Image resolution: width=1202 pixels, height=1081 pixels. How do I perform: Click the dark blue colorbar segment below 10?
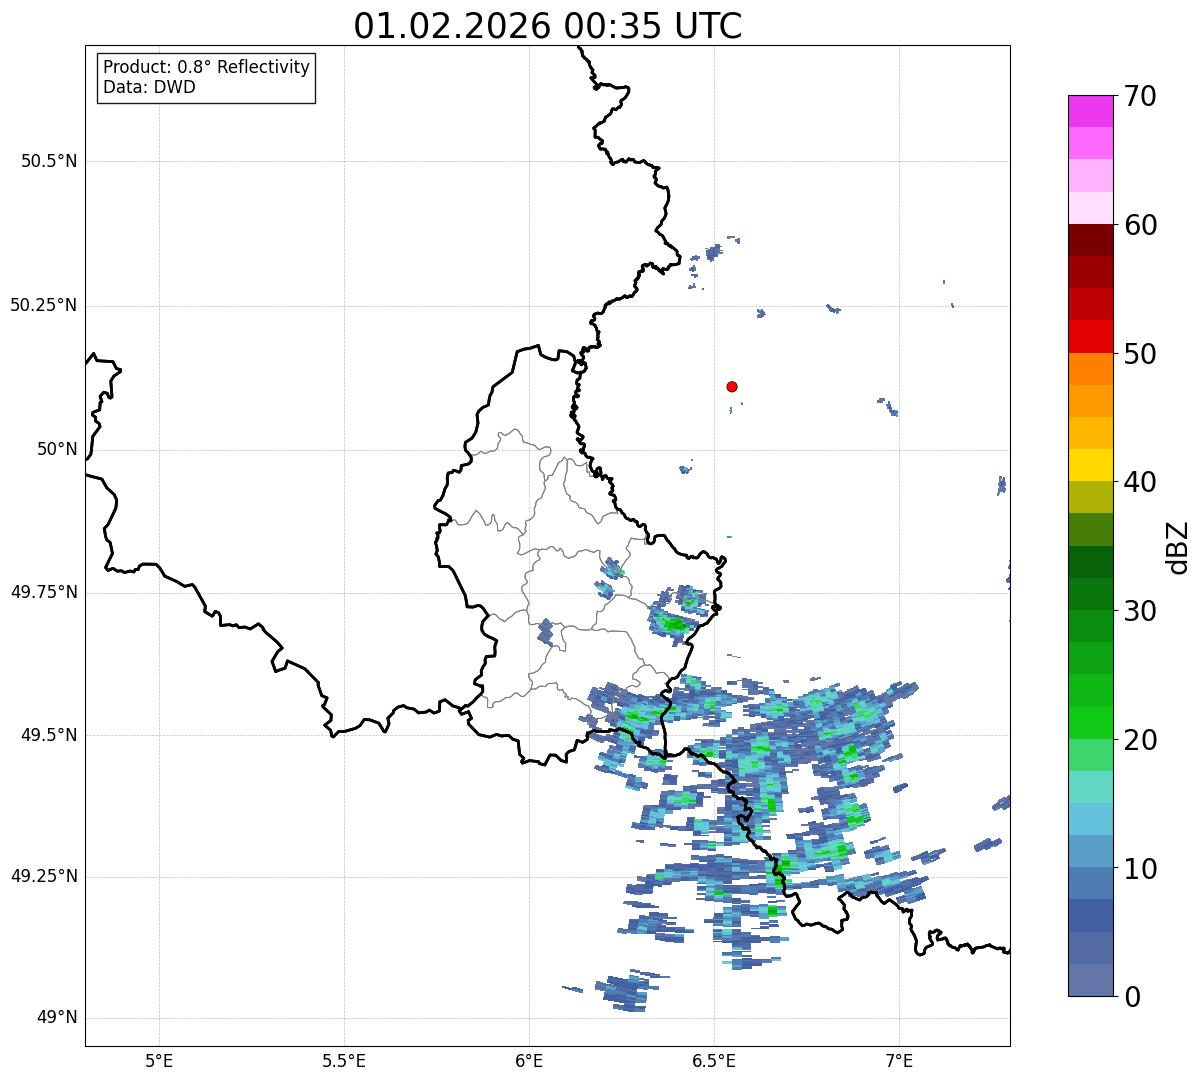(x=1090, y=916)
